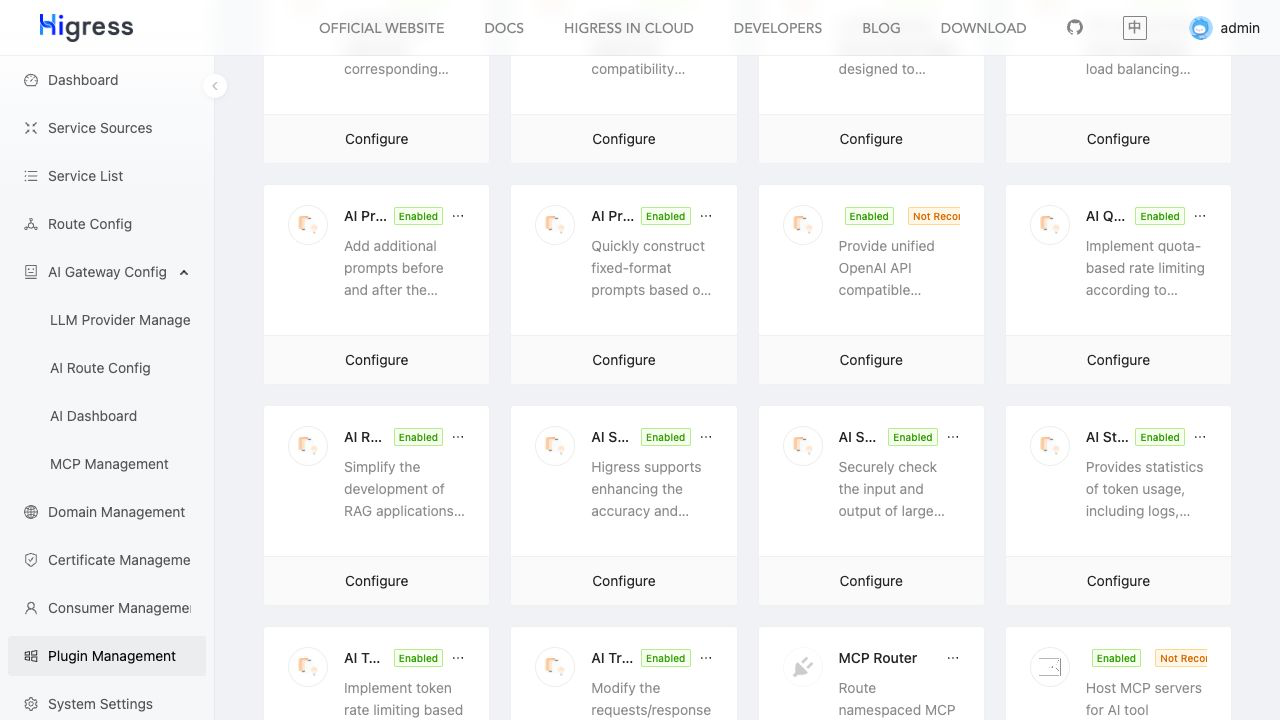Go to the BLOG link
This screenshot has height=720, width=1280.
point(881,28)
